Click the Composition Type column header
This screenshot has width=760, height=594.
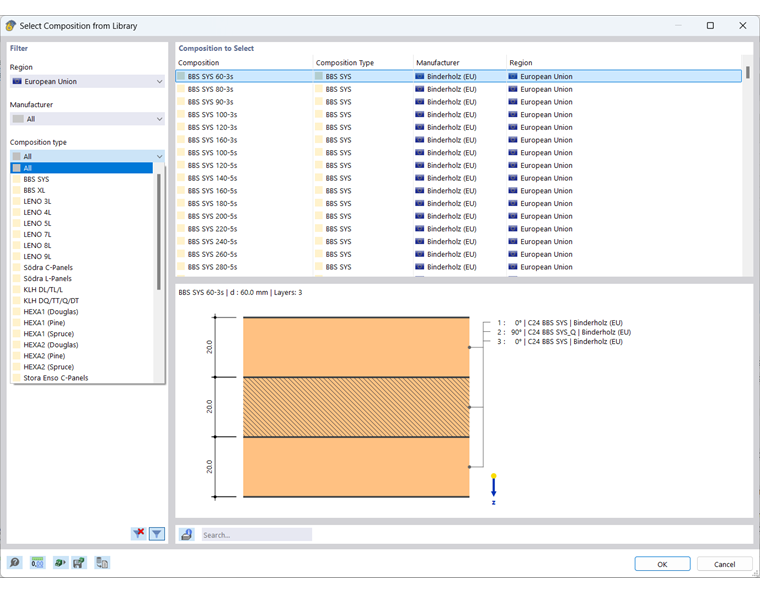(x=363, y=63)
